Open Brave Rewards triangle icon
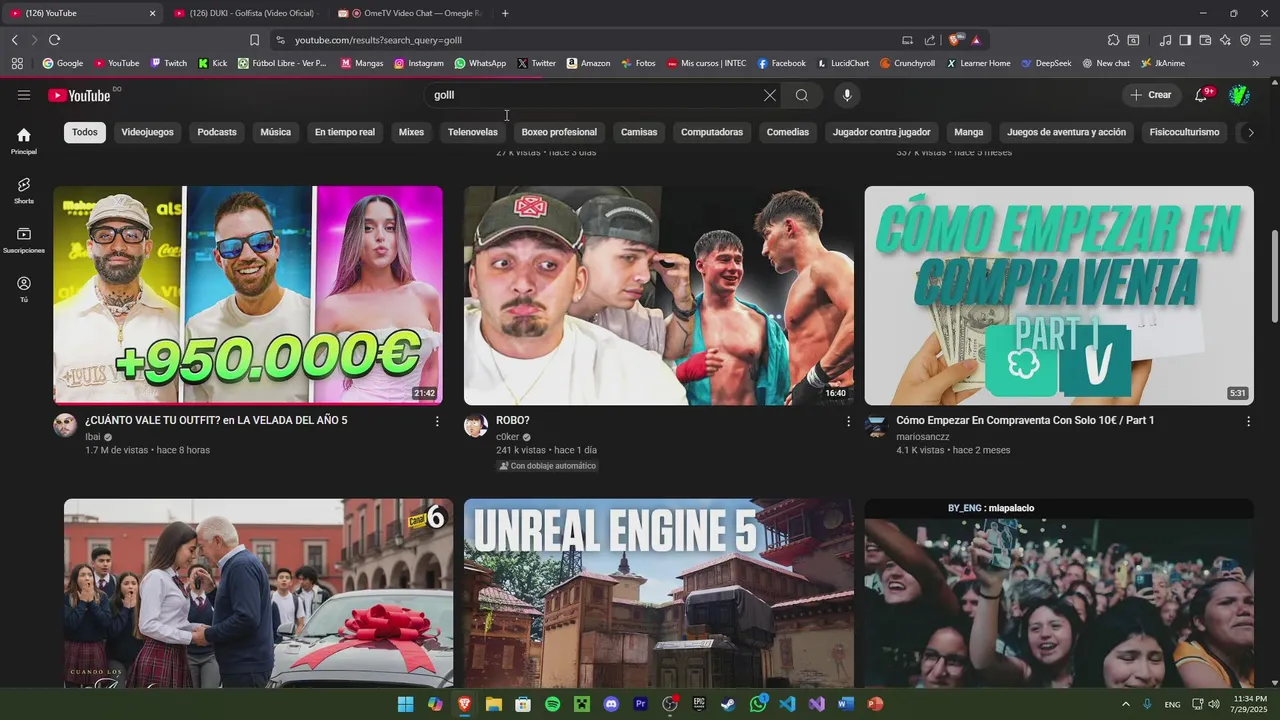Image resolution: width=1280 pixels, height=720 pixels. [976, 40]
